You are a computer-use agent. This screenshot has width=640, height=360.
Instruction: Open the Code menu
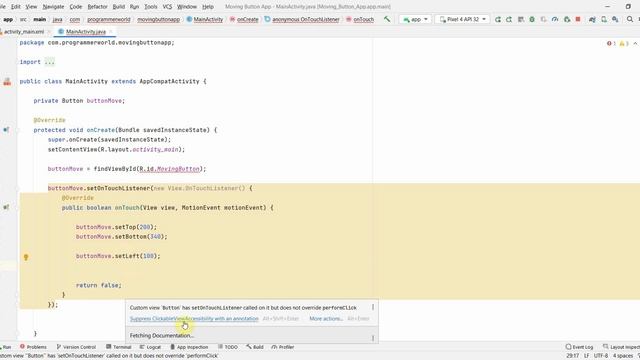tap(76, 7)
